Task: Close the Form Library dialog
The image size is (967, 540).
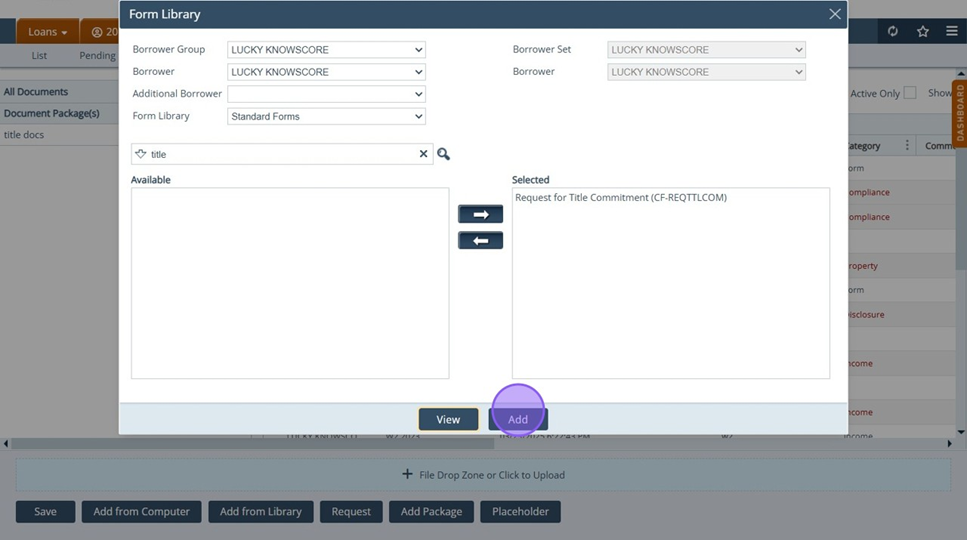Action: [835, 14]
